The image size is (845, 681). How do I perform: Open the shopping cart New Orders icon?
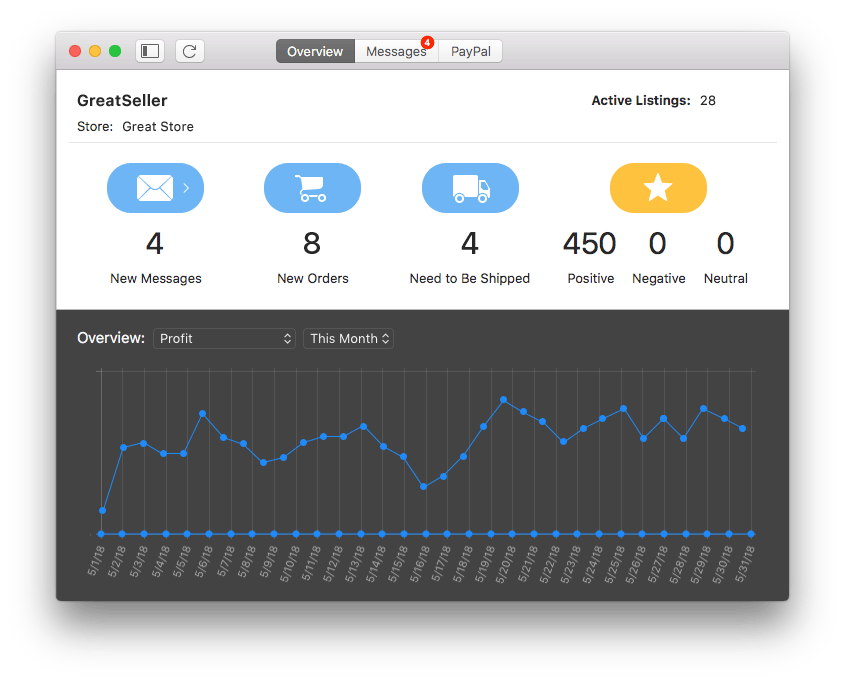[312, 188]
